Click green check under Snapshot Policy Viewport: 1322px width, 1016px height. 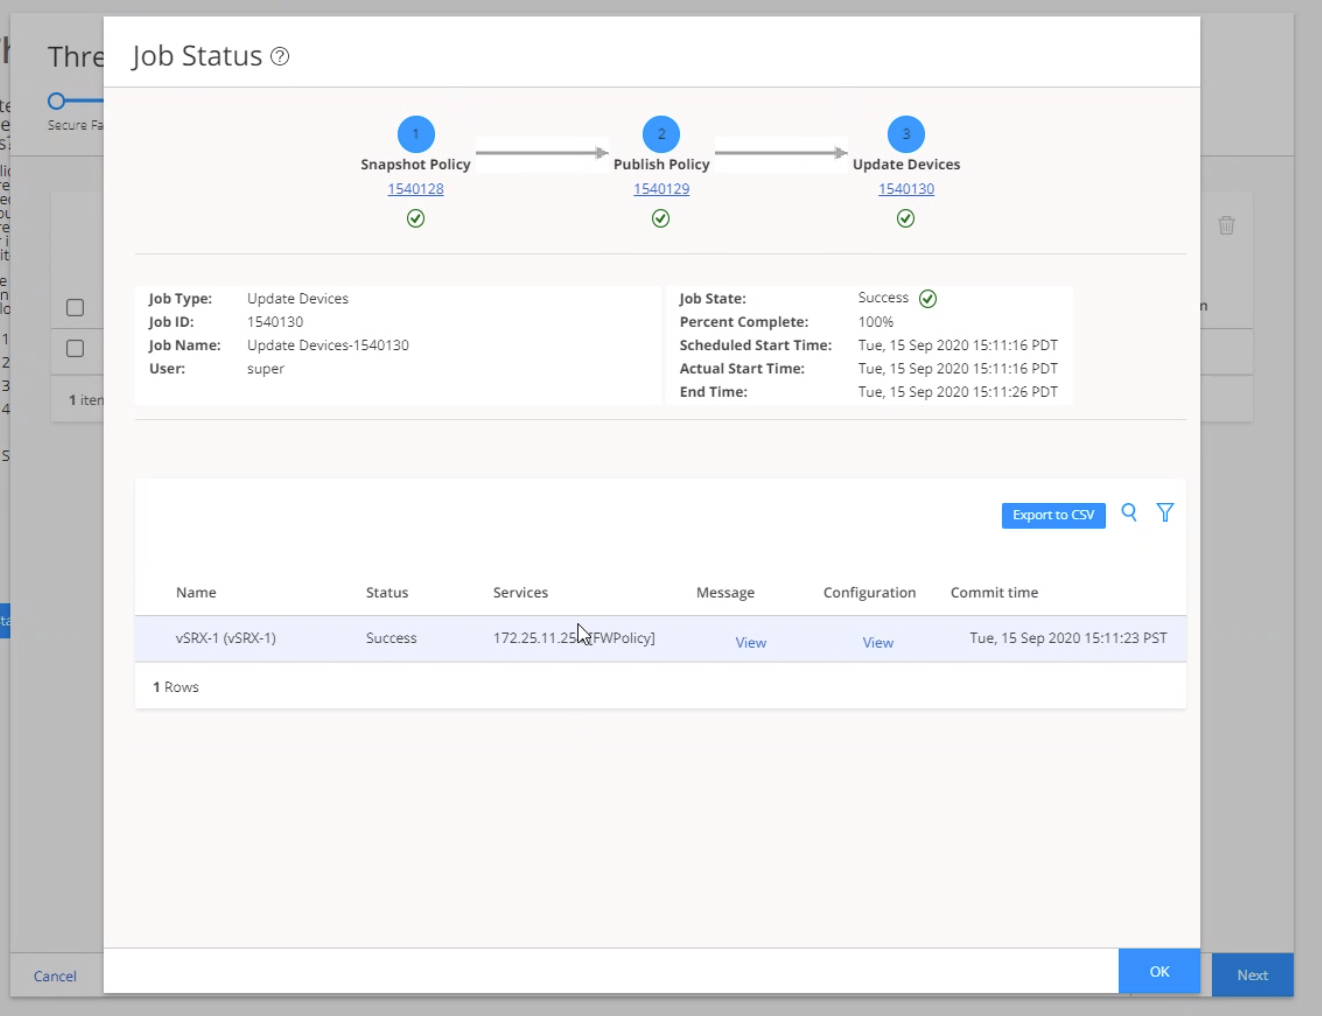click(416, 218)
